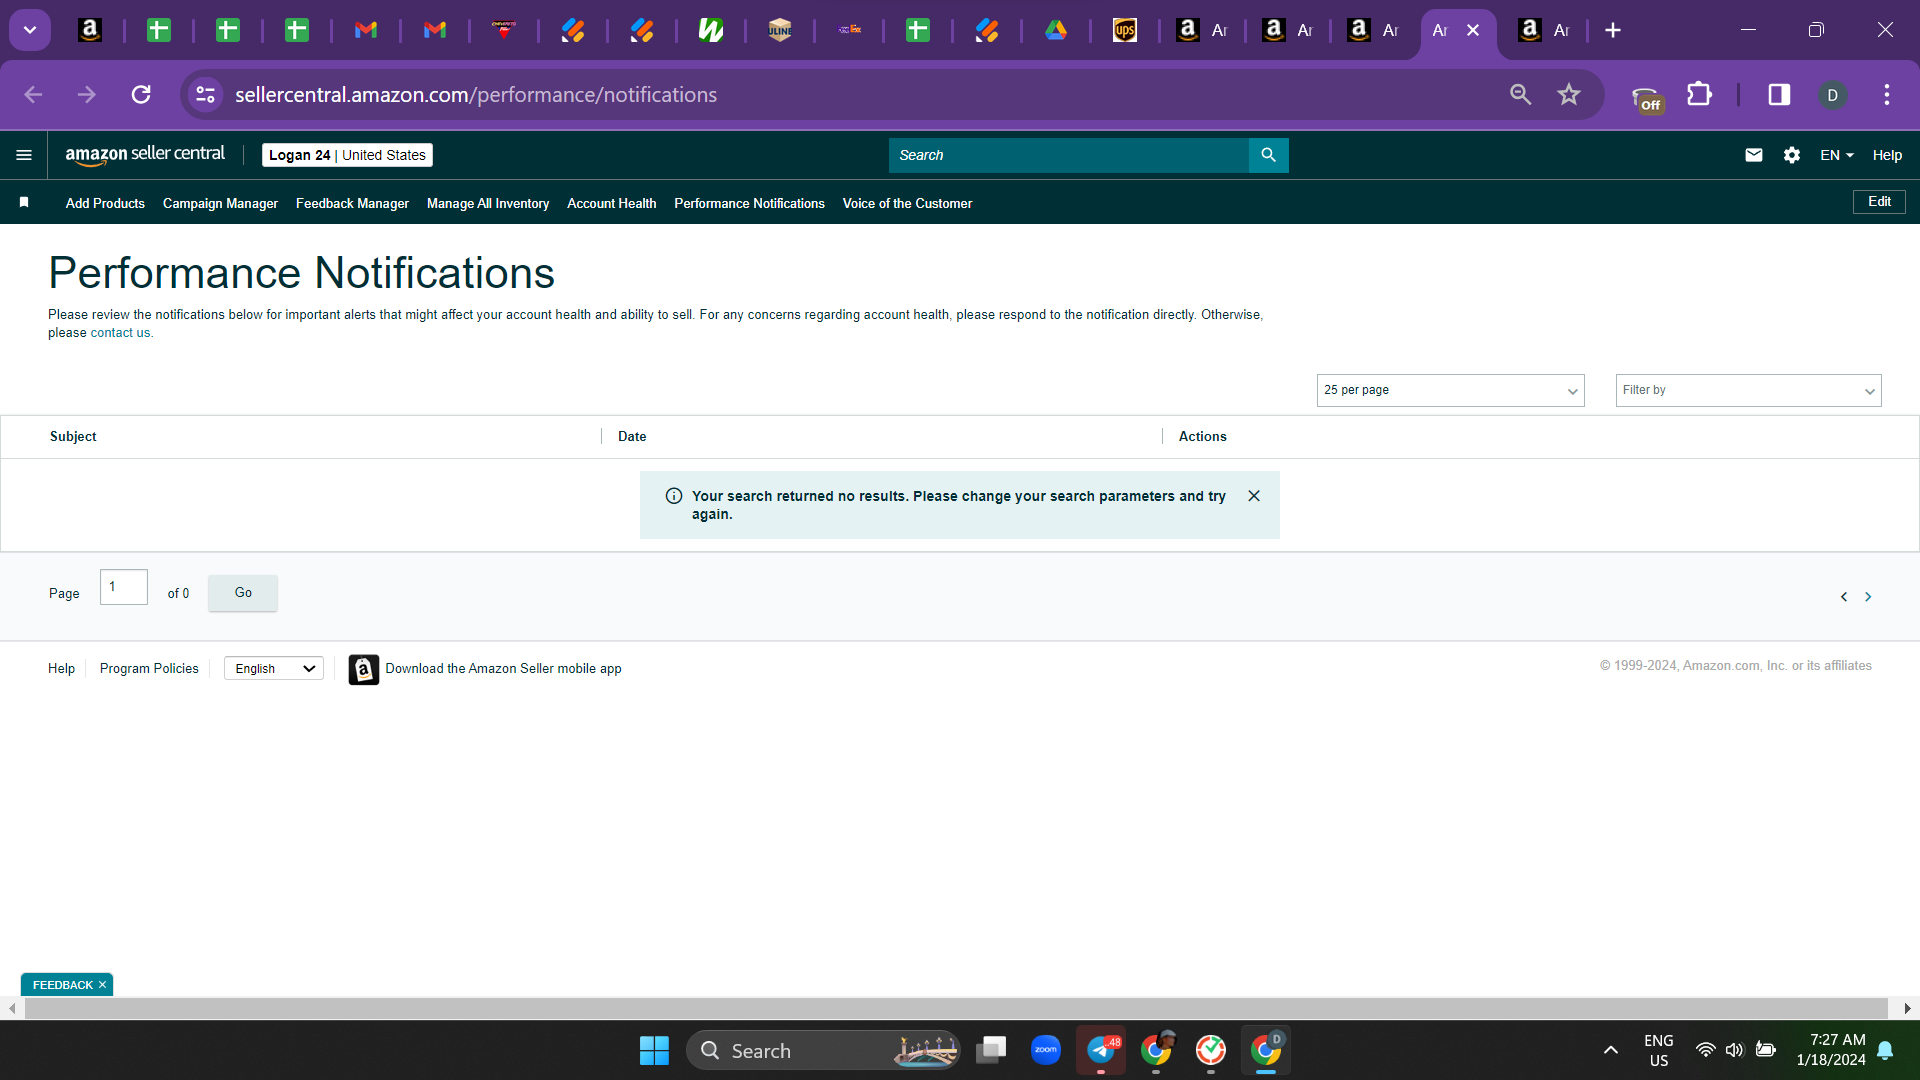Switch to the Google Drive tab
The width and height of the screenshot is (1920, 1080).
click(1055, 30)
